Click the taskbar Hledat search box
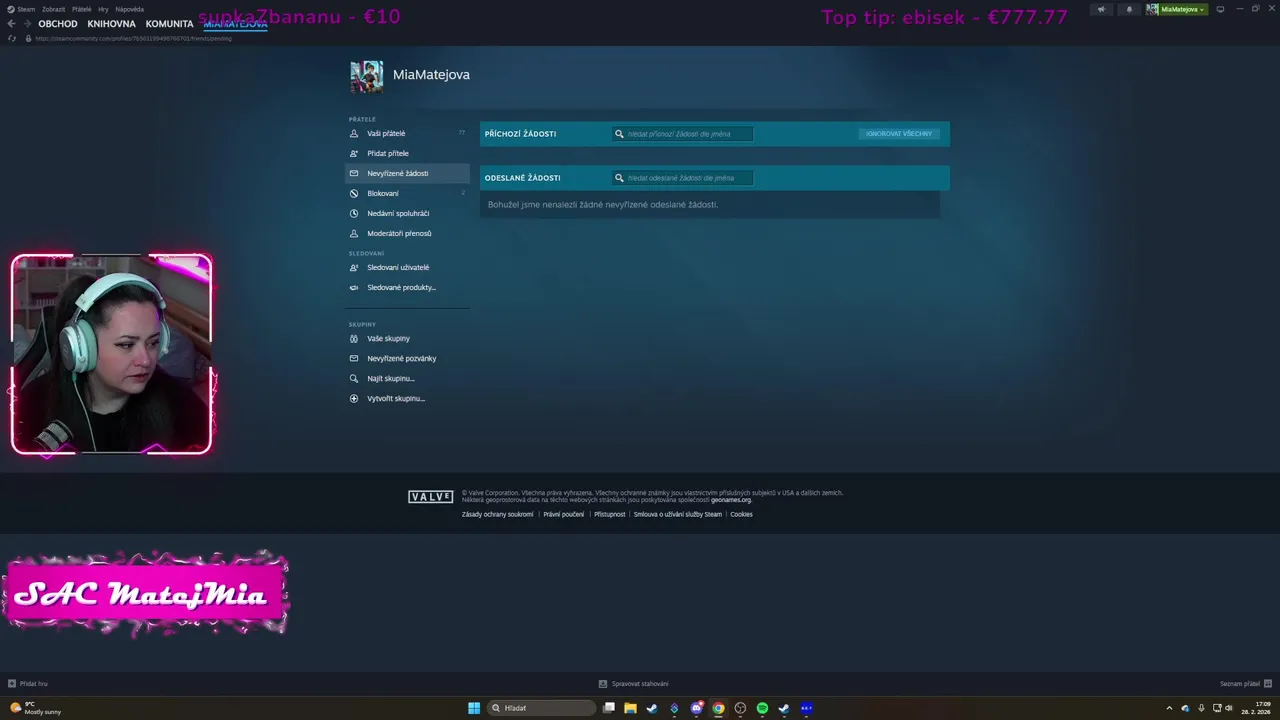This screenshot has width=1280, height=720. point(541,708)
